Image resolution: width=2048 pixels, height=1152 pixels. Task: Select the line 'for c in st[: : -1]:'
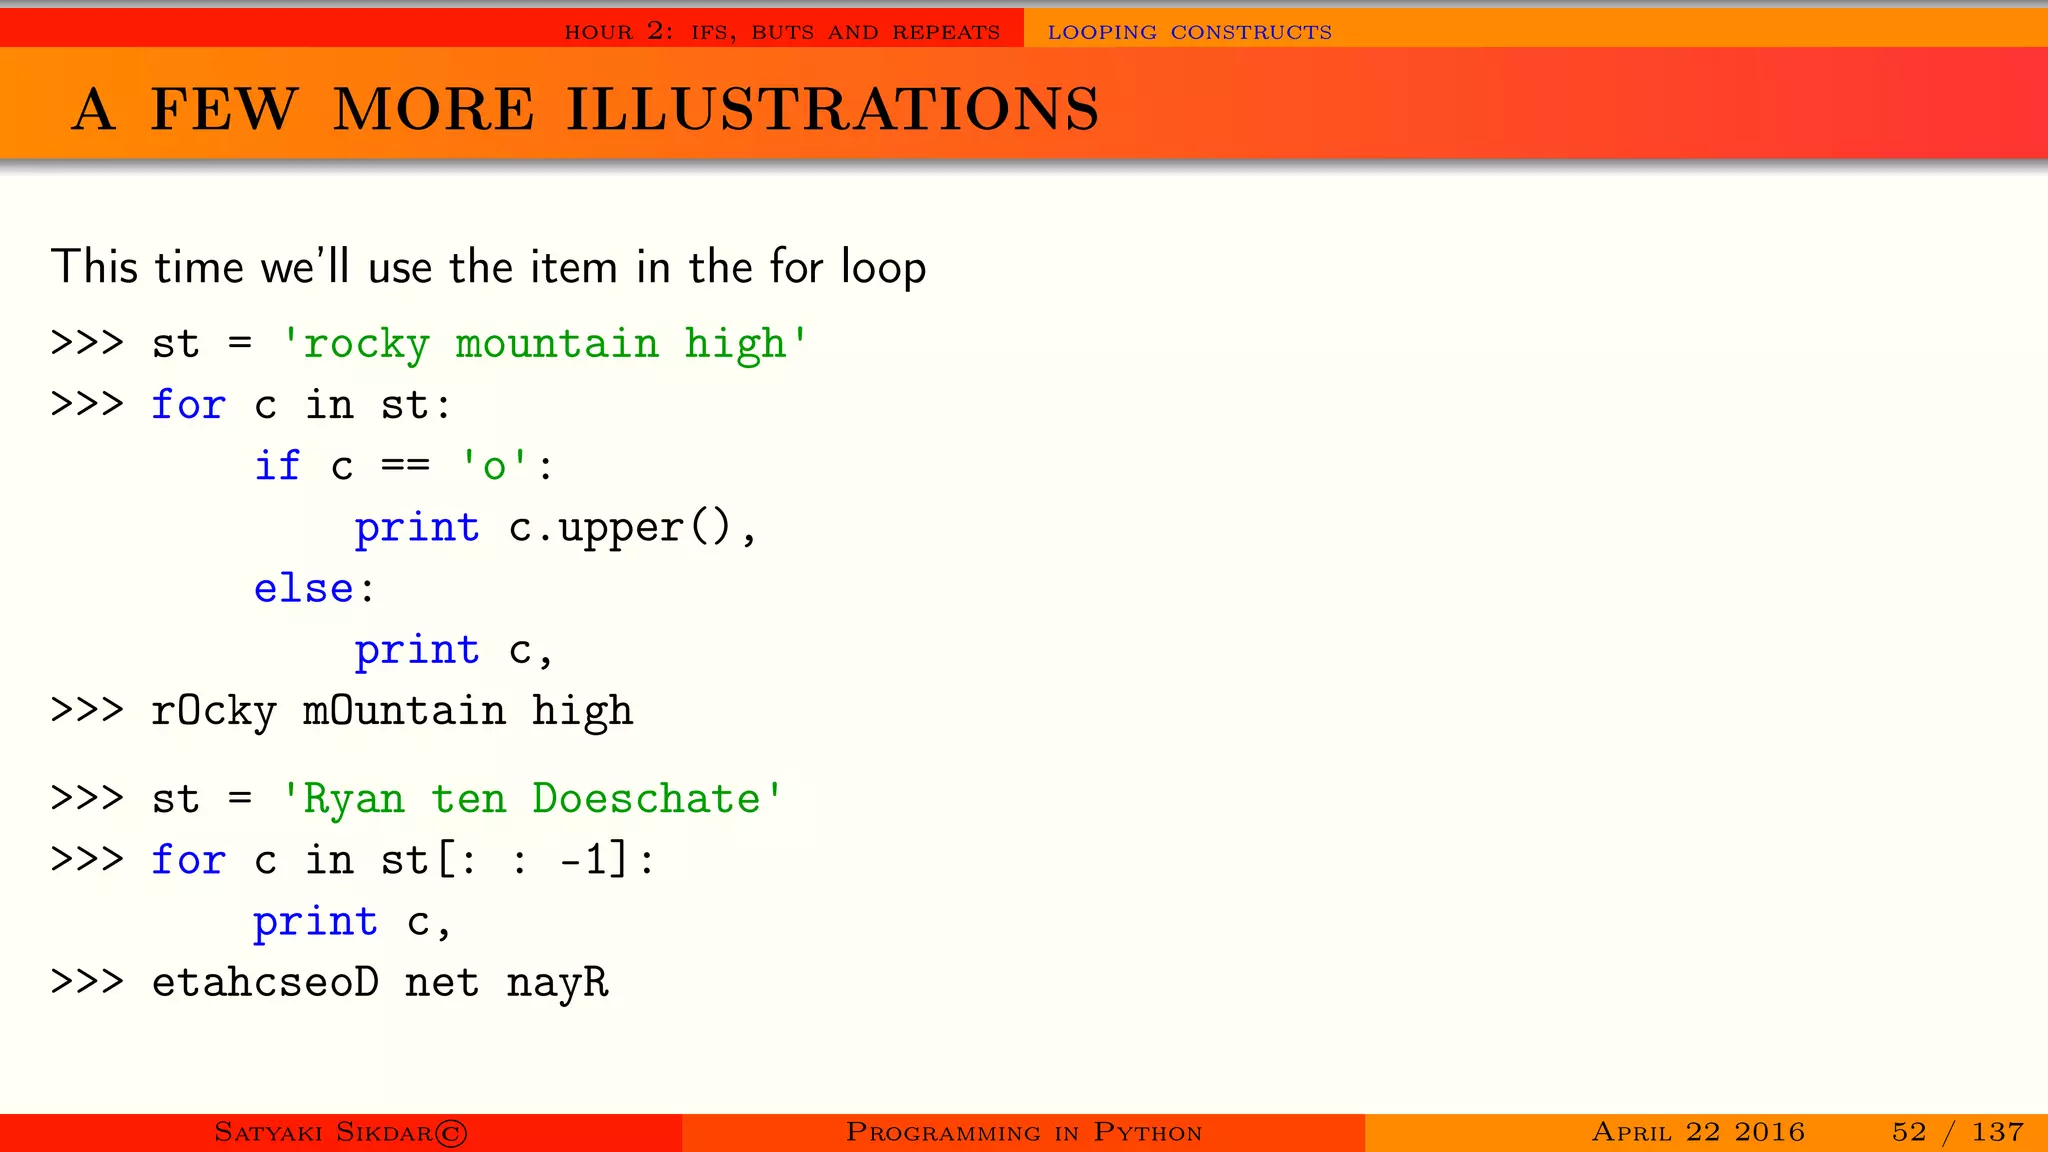pyautogui.click(x=353, y=860)
